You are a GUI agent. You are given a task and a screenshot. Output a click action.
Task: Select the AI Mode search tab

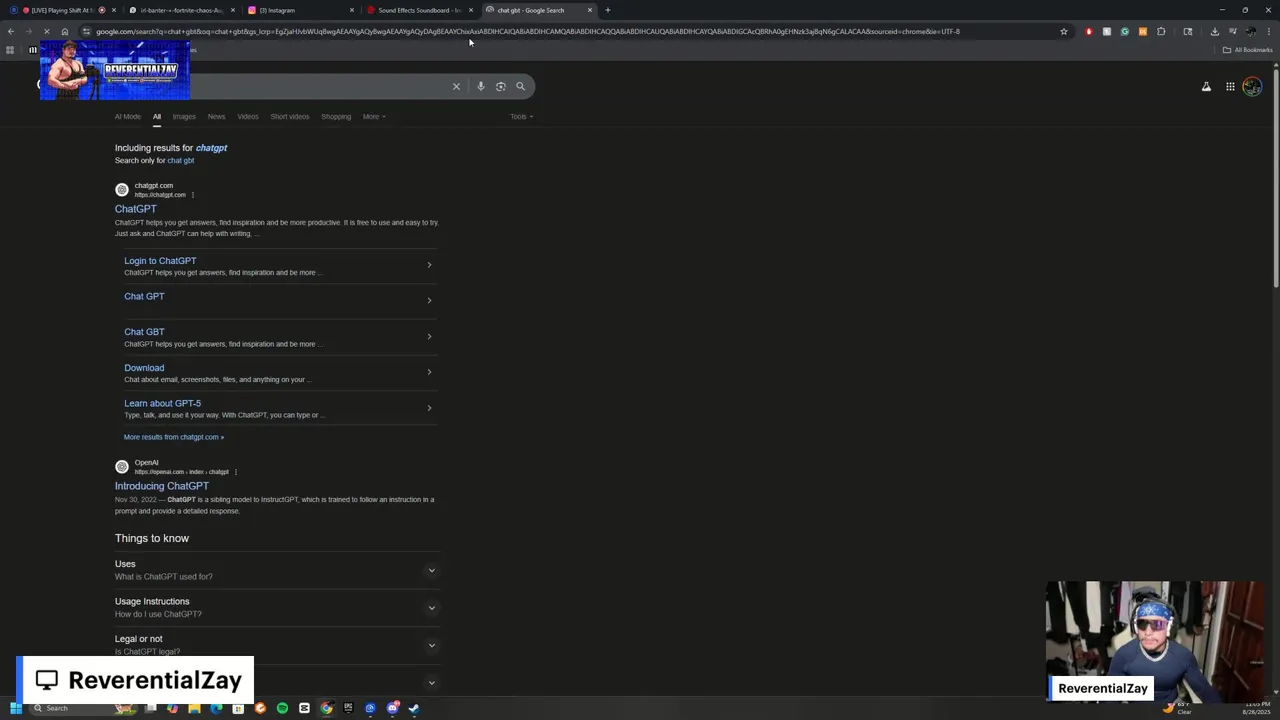[x=128, y=117]
